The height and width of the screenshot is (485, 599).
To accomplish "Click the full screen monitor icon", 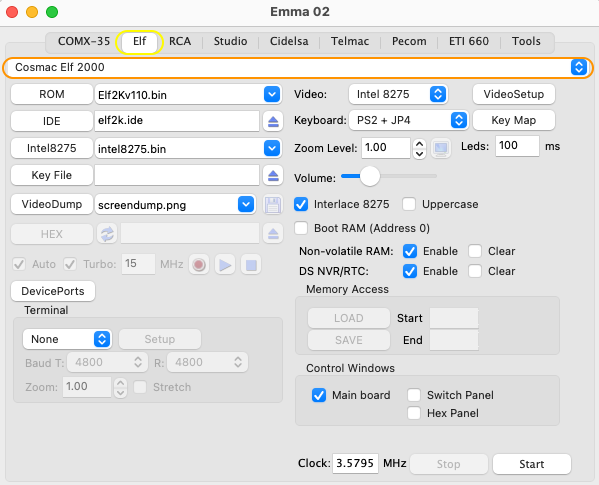I will pyautogui.click(x=441, y=148).
